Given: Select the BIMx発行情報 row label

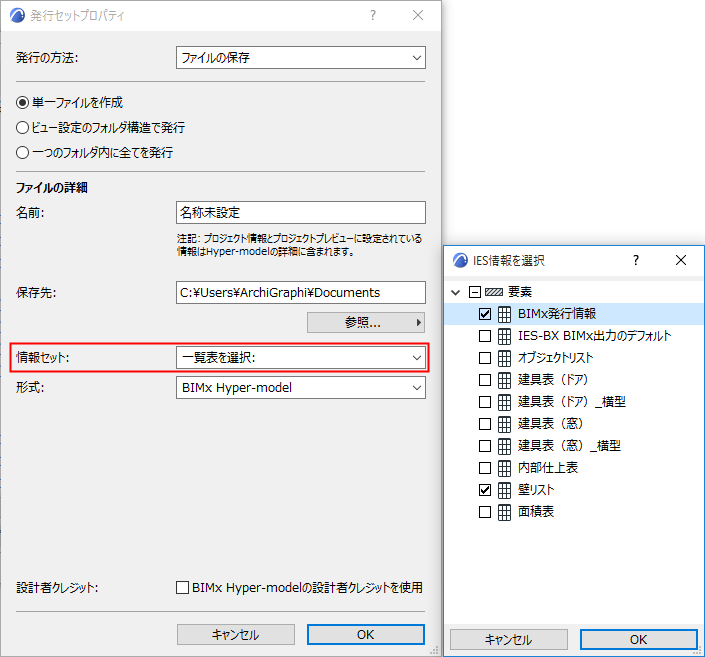Looking at the screenshot, I should (x=557, y=314).
